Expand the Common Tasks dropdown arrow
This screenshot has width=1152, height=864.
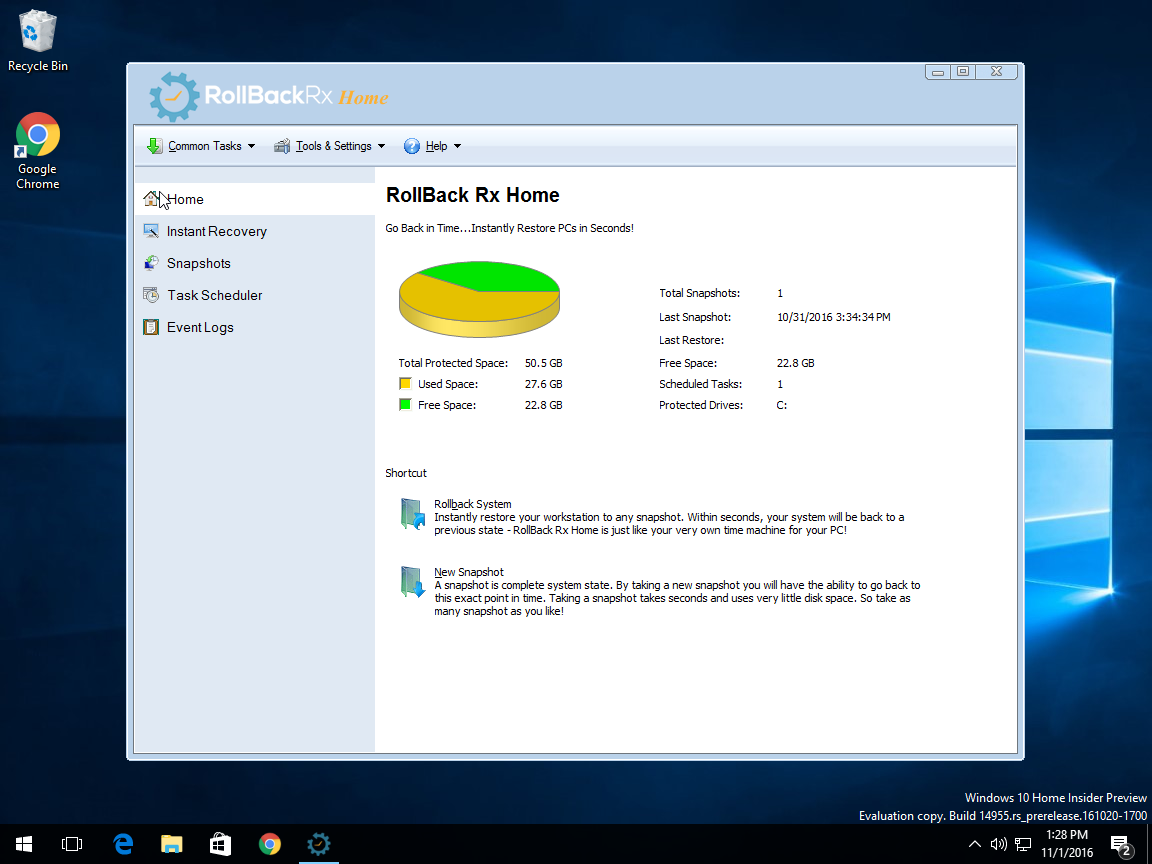tap(251, 146)
